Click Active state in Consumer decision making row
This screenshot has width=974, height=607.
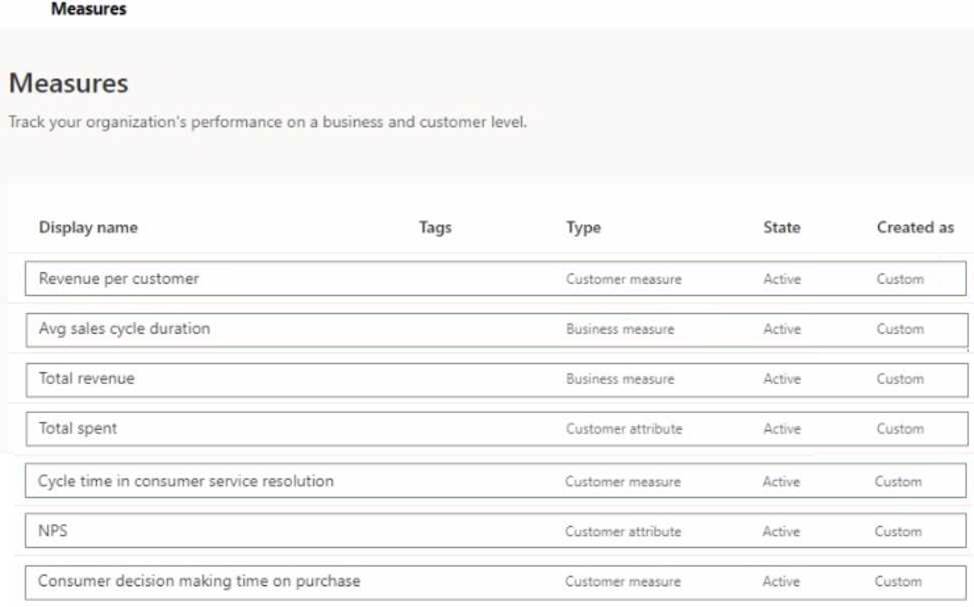pyautogui.click(x=781, y=582)
